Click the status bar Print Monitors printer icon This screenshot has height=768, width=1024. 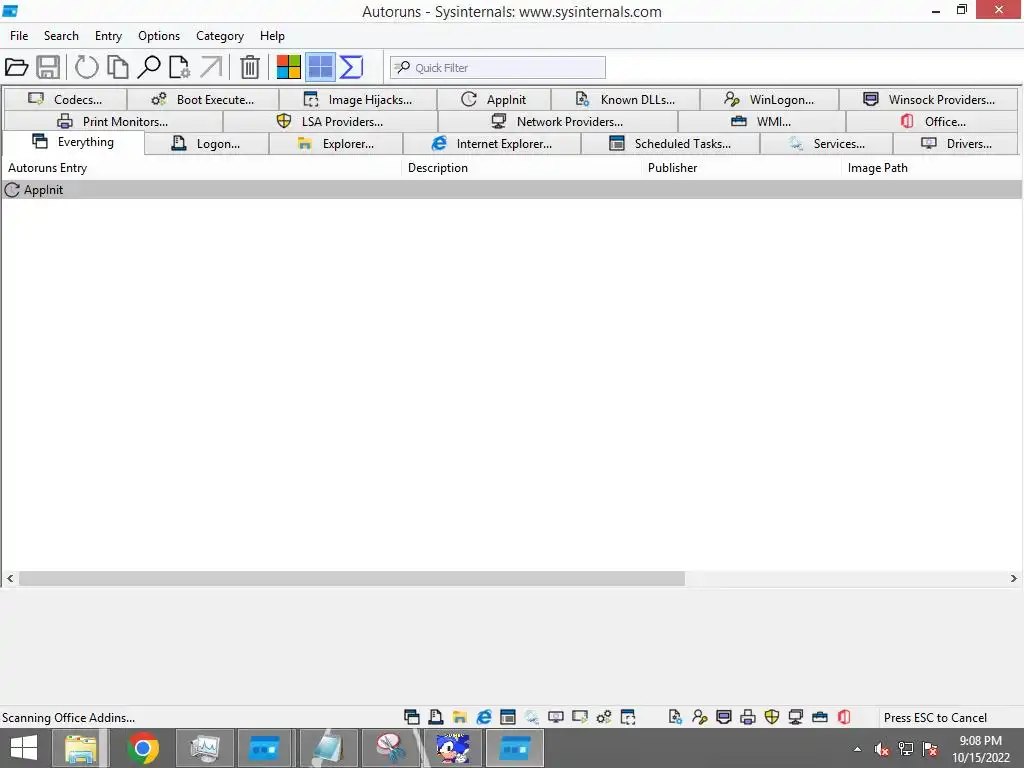coord(748,717)
